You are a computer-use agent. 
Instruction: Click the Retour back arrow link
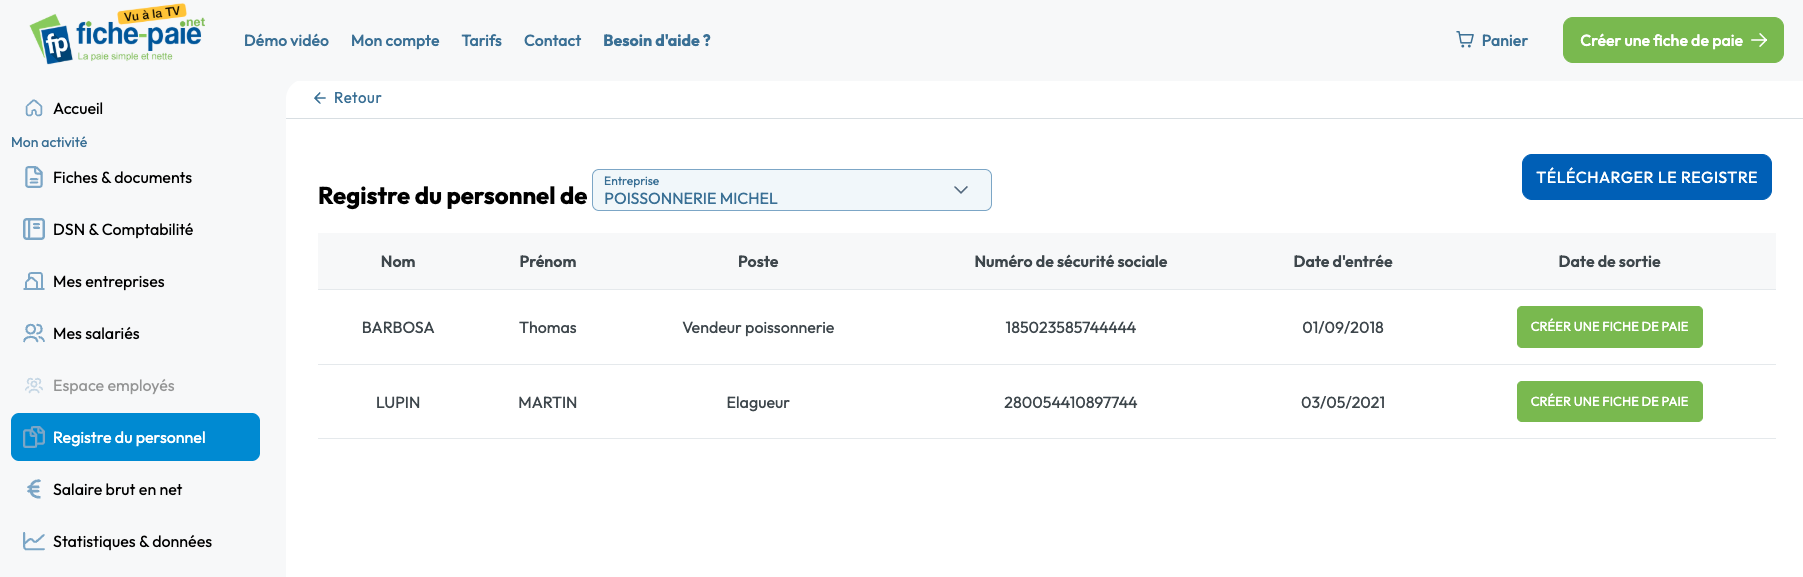coord(347,97)
